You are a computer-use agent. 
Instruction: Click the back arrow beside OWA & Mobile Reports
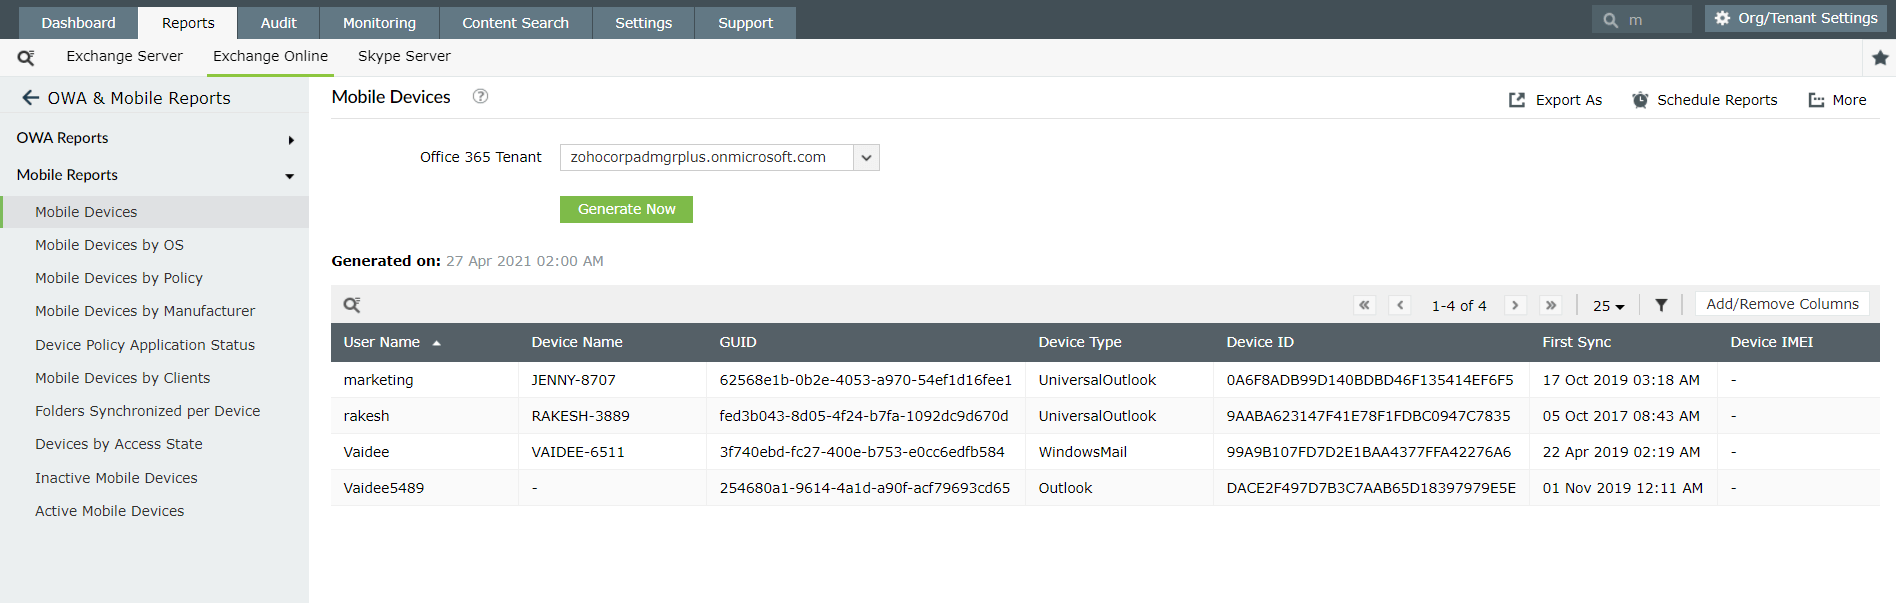30,98
